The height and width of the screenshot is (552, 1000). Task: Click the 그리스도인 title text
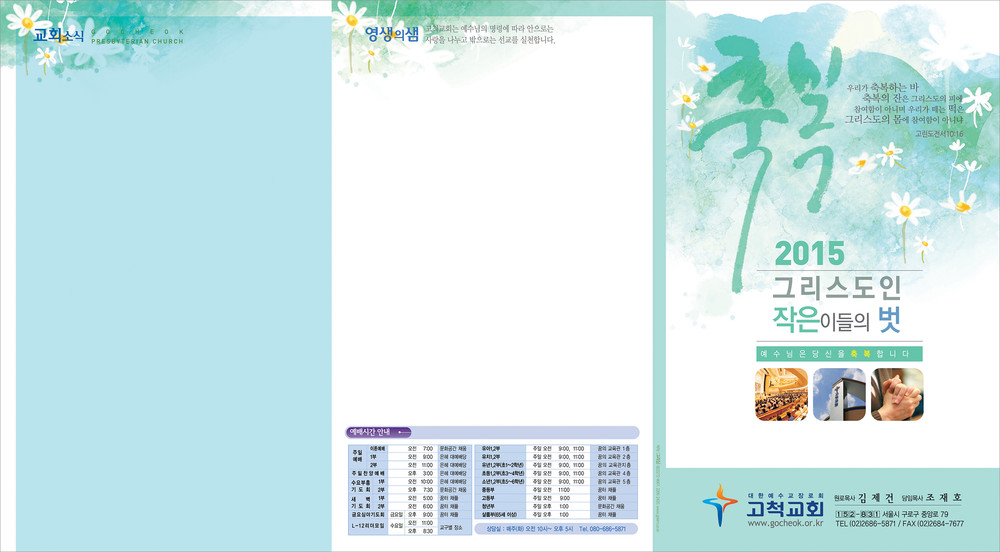[x=837, y=289]
